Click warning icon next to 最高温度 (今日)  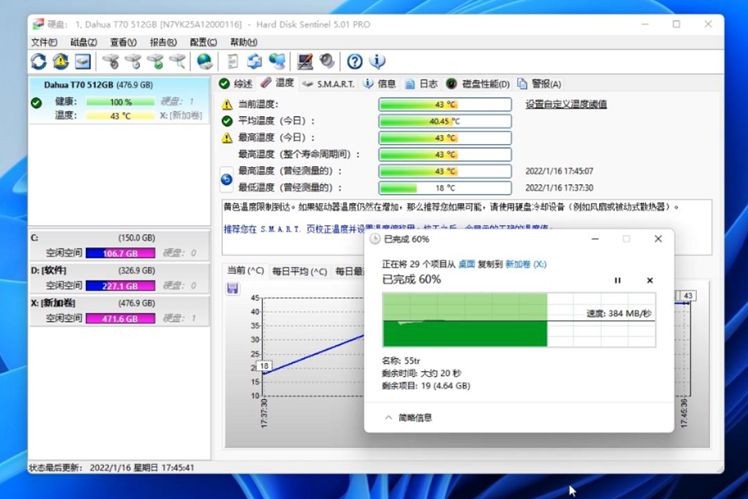tap(227, 138)
